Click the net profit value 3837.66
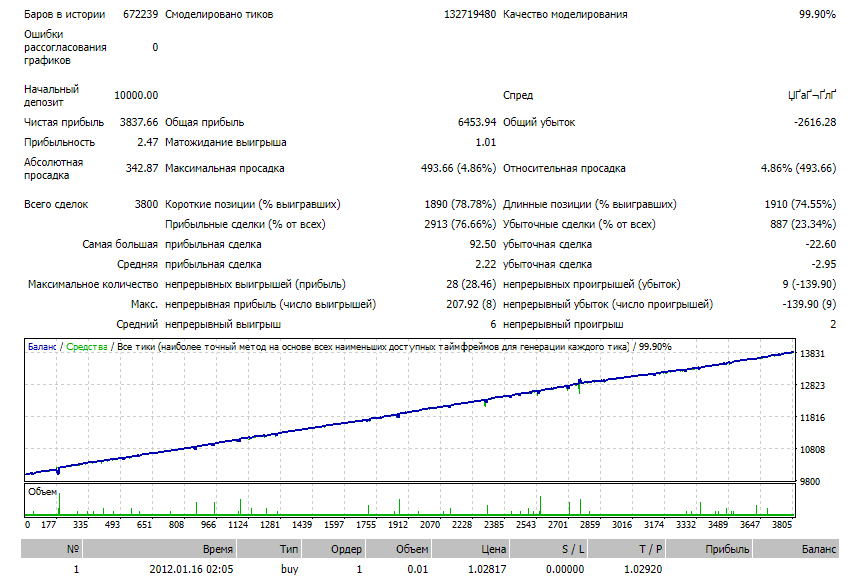852x576 pixels. point(139,122)
